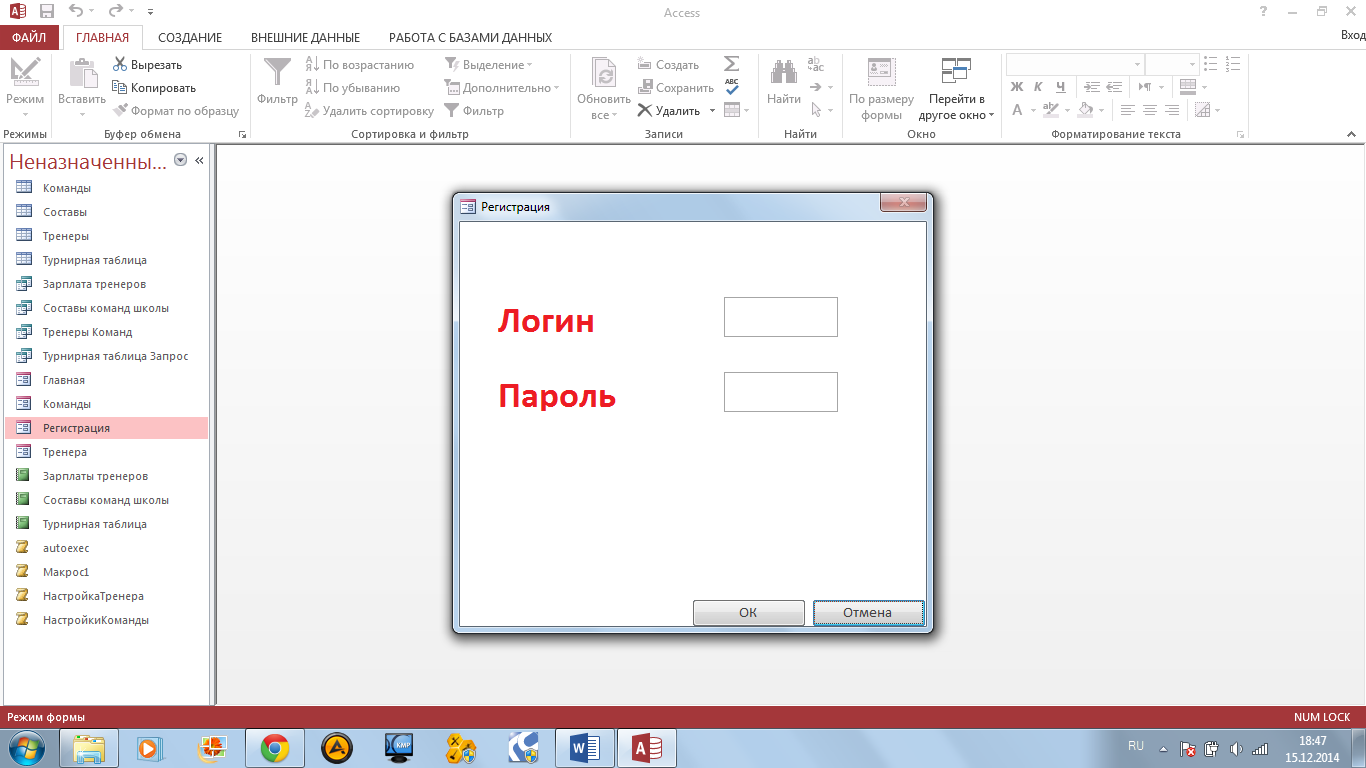1366x768 pixels.
Task: Select НастройкаТренера macro
Action: click(107, 596)
